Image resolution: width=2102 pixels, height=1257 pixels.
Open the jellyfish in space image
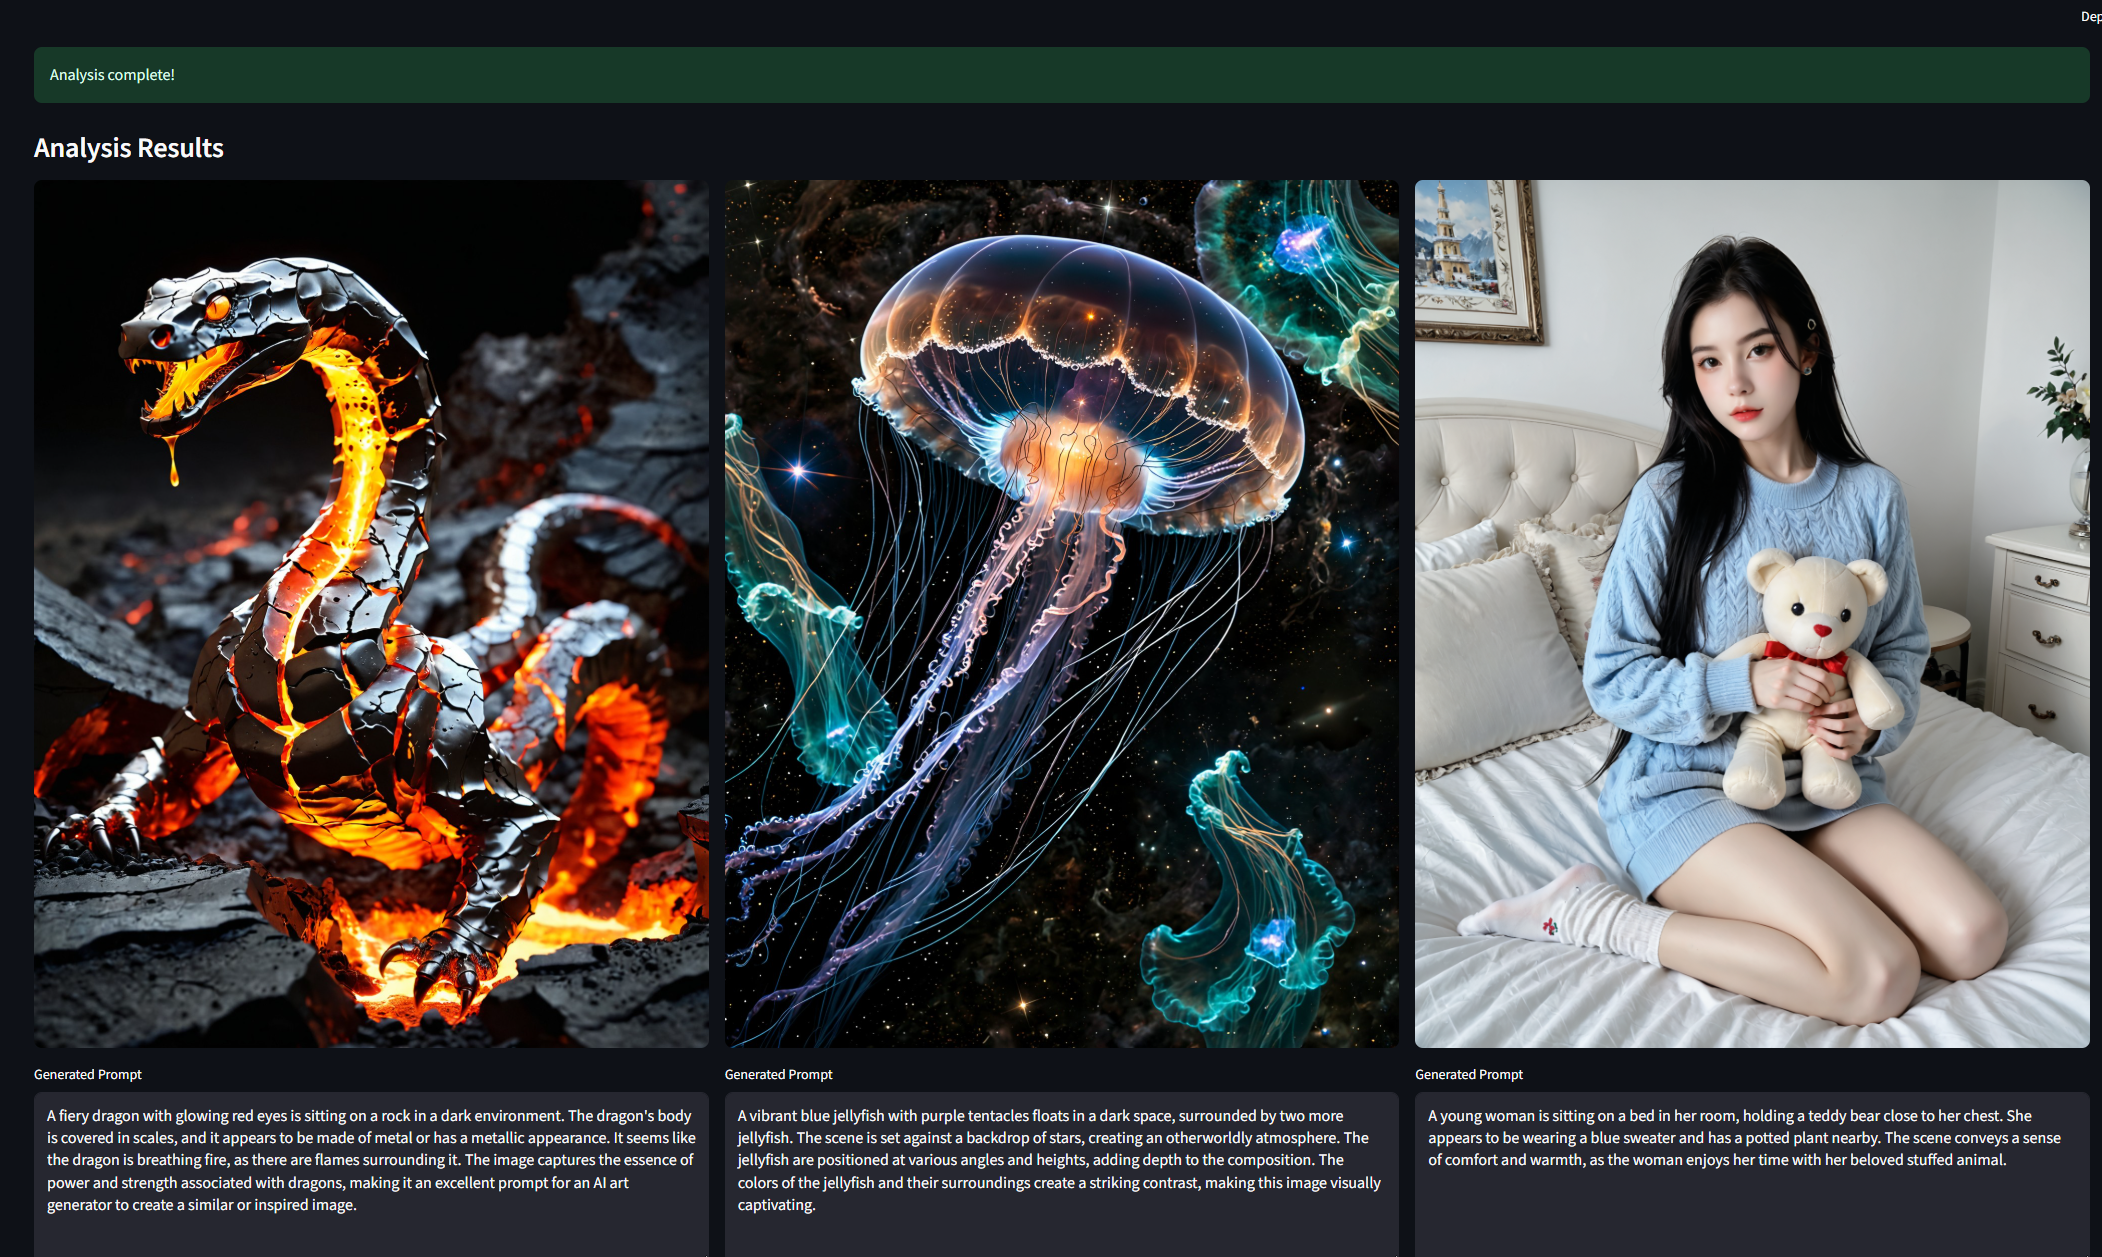[x=1061, y=613]
